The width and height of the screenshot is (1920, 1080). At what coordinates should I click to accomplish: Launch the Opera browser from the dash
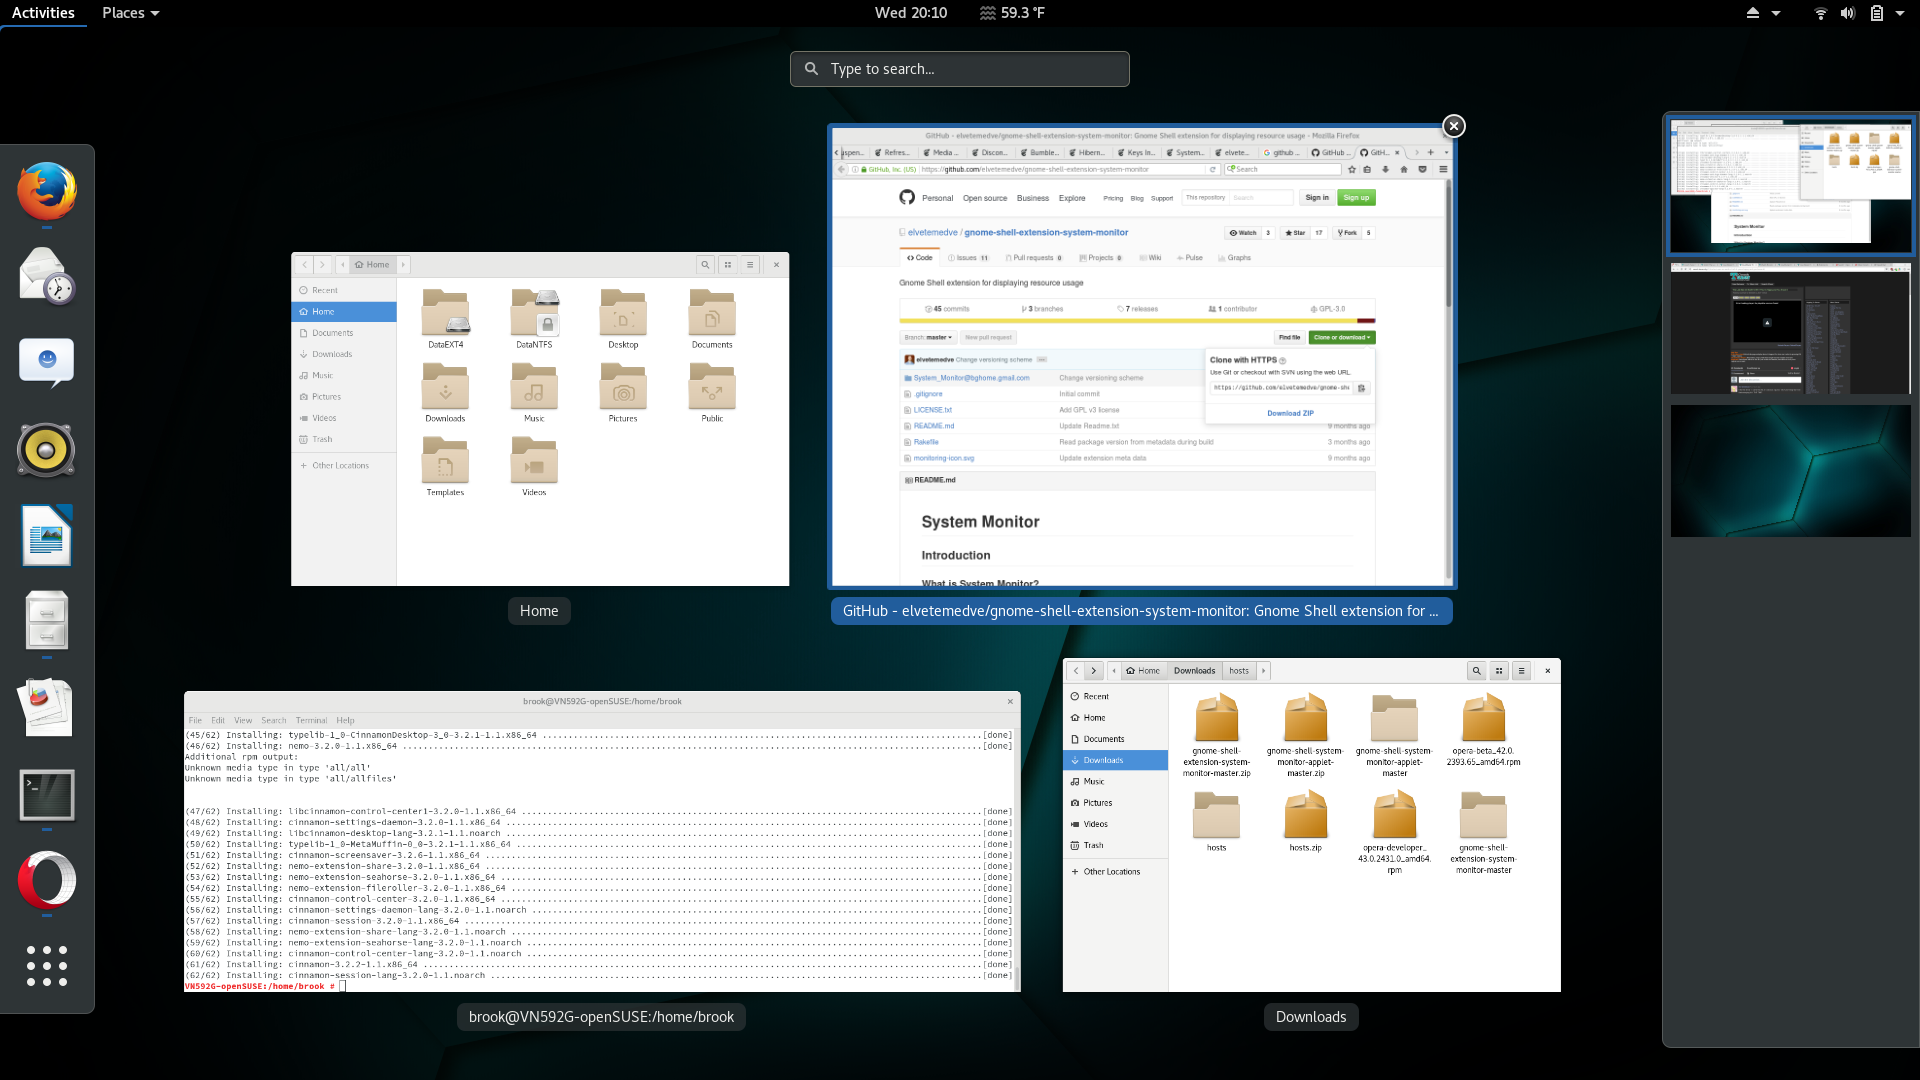pyautogui.click(x=47, y=880)
